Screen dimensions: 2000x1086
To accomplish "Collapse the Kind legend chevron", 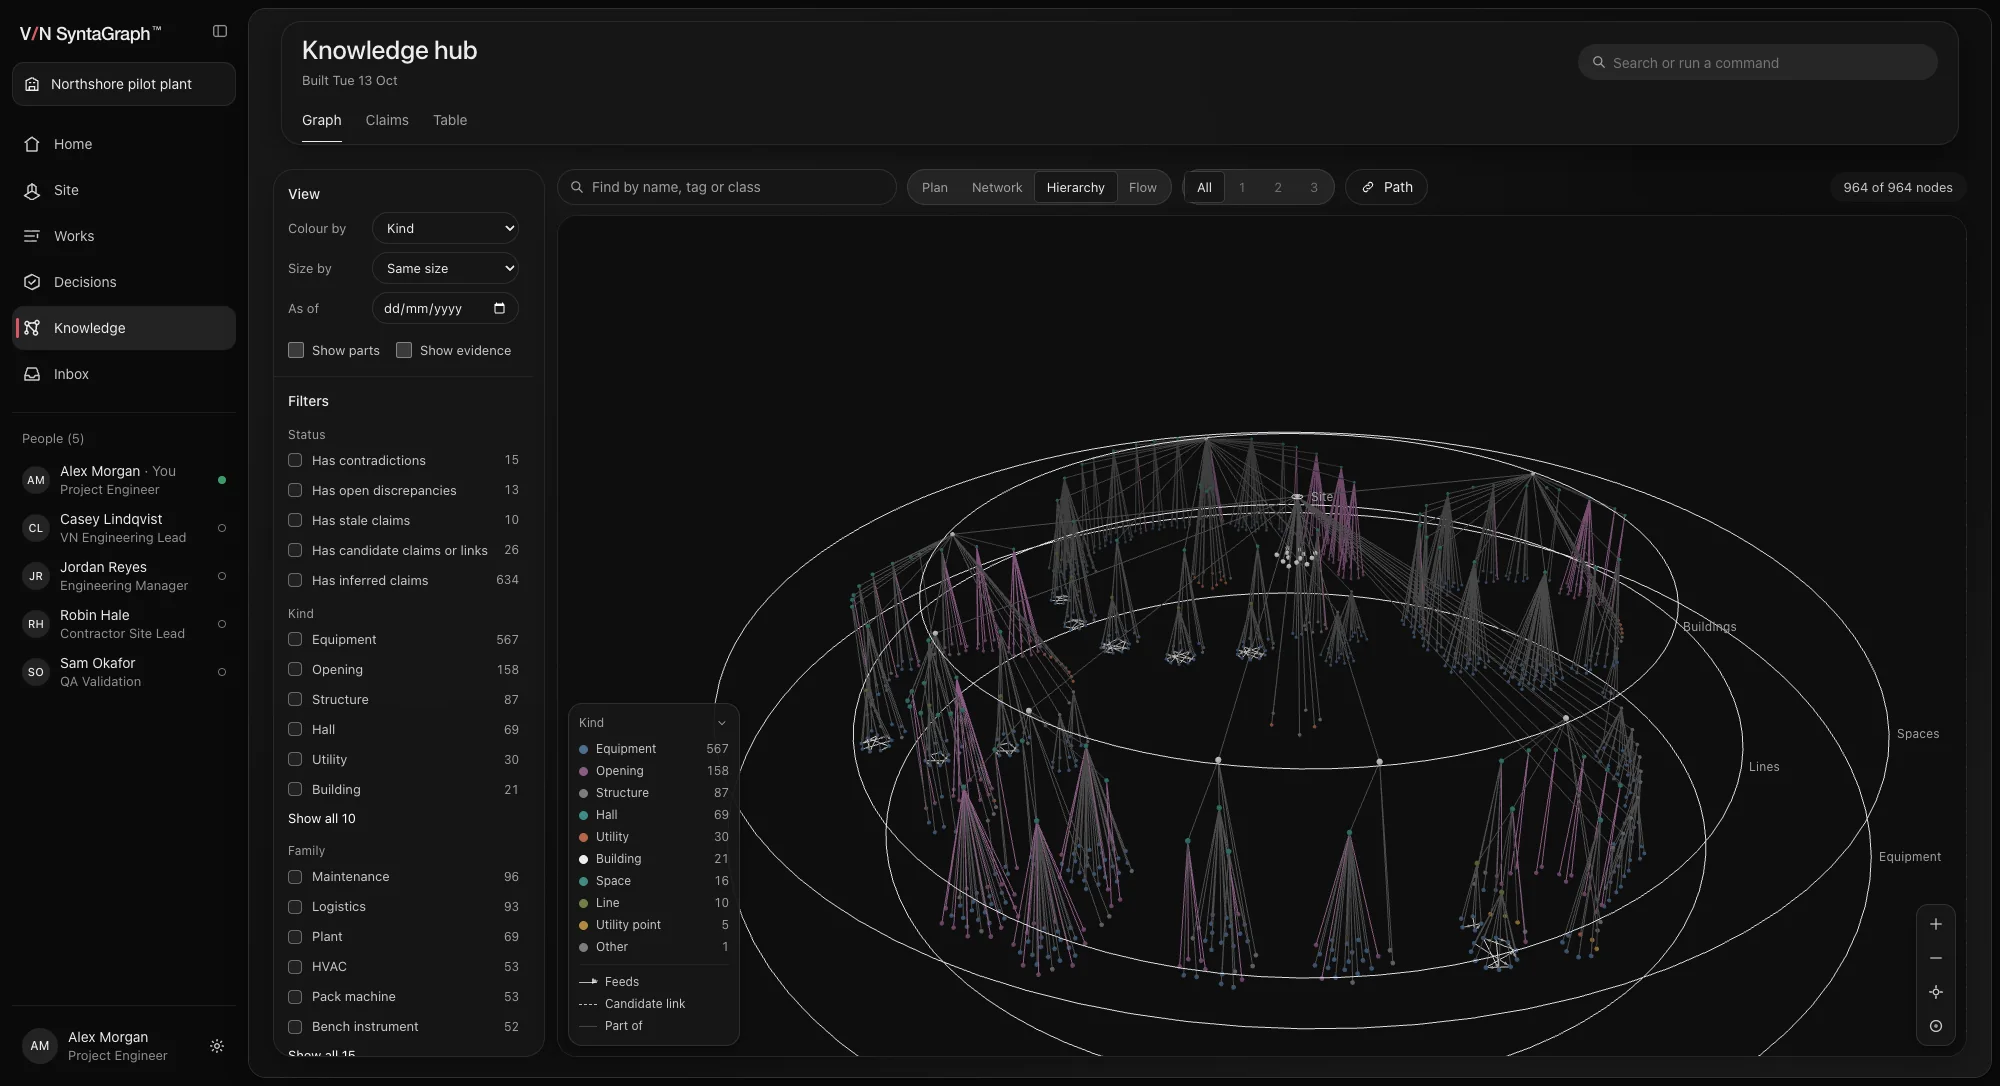I will (x=721, y=722).
